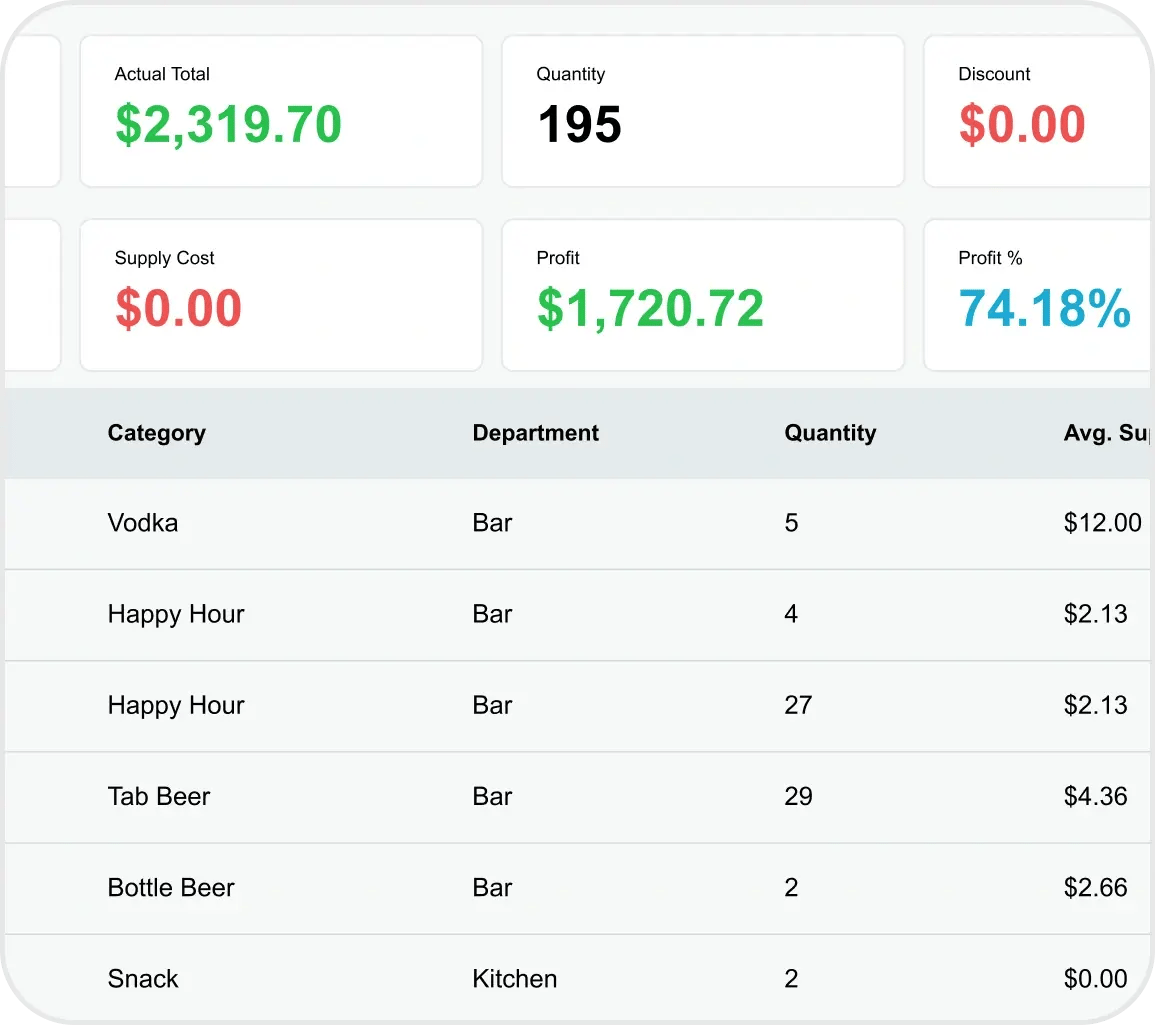The image size is (1155, 1025).
Task: Select the Quantity 195 summary card
Action: [x=702, y=111]
